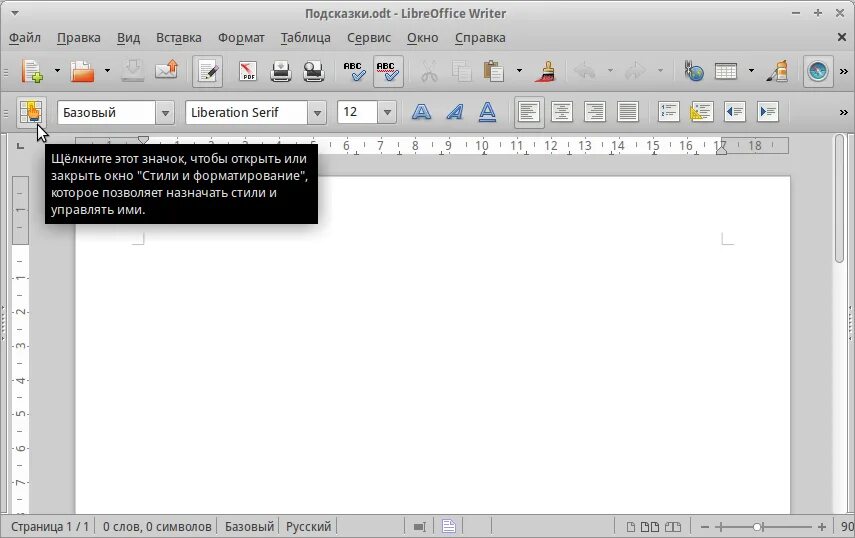Center the paragraph horizontally
Screen dimensions: 855x538
click(562, 112)
